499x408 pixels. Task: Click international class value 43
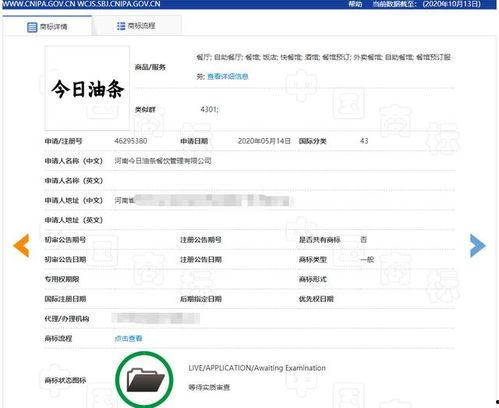364,141
